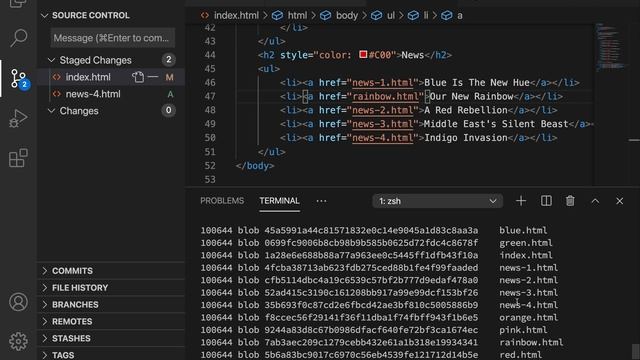Split the terminal panel
The width and height of the screenshot is (640, 360).
[x=546, y=201]
